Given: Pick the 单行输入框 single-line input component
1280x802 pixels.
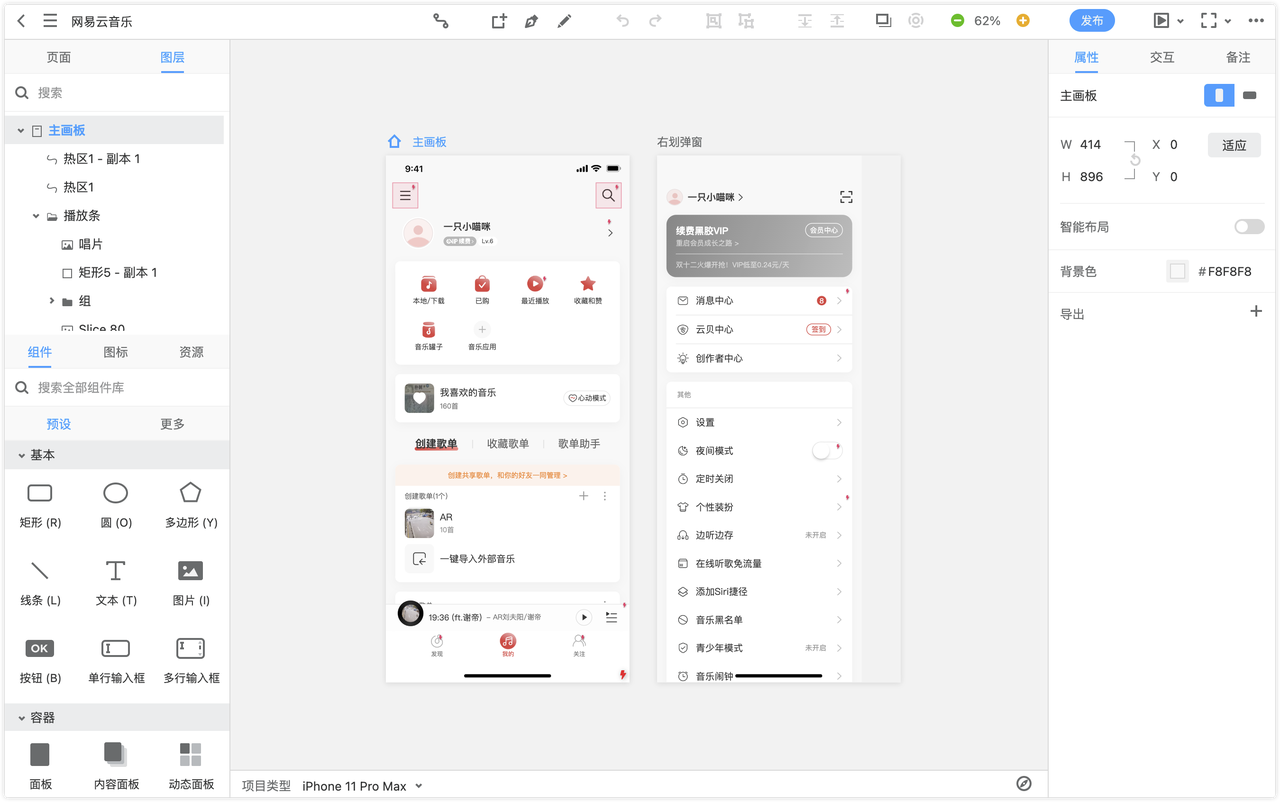Looking at the screenshot, I should 116,661.
